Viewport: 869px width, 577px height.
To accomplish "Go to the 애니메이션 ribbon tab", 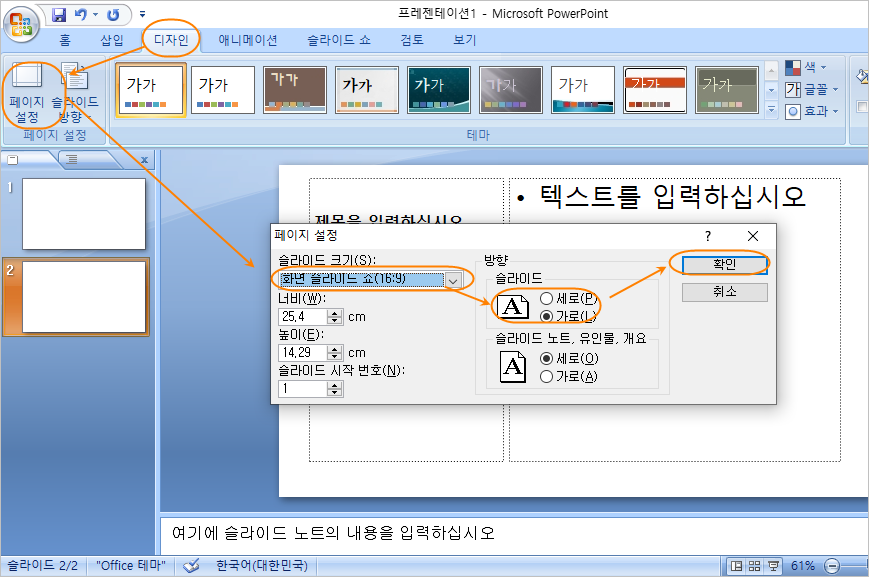I will [x=248, y=40].
